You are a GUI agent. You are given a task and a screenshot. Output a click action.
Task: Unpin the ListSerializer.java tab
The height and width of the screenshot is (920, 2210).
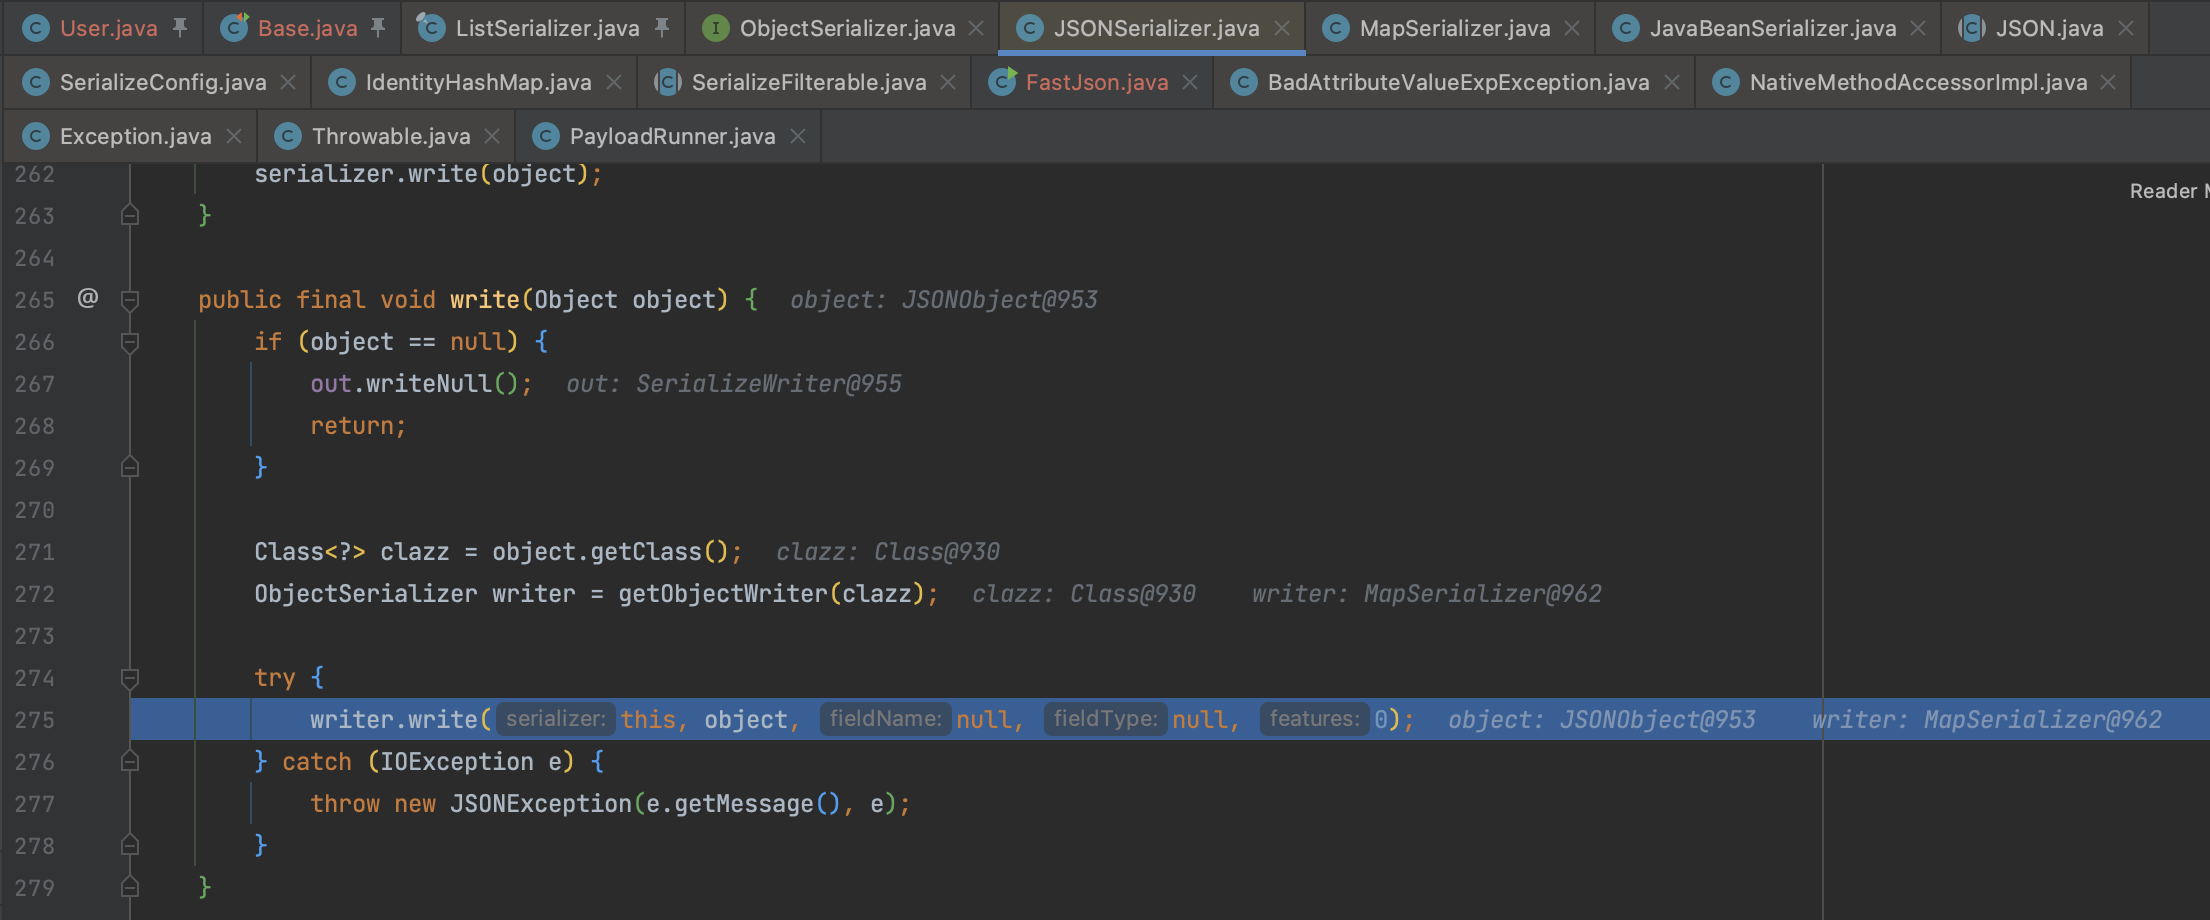tap(662, 27)
